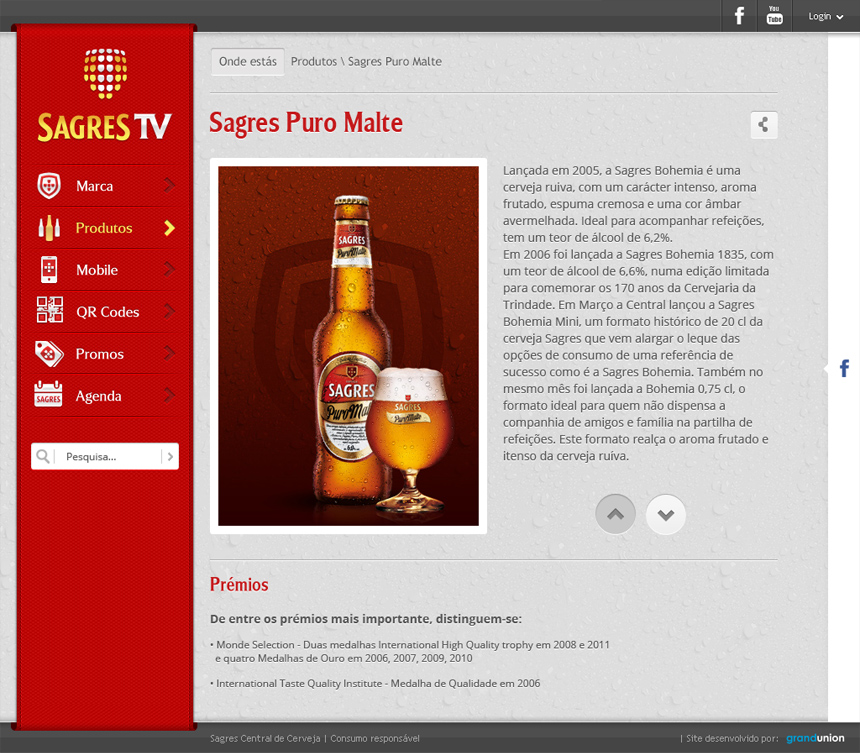Viewport: 860px width, 753px height.
Task: Click the QR Codes icon
Action: click(49, 310)
